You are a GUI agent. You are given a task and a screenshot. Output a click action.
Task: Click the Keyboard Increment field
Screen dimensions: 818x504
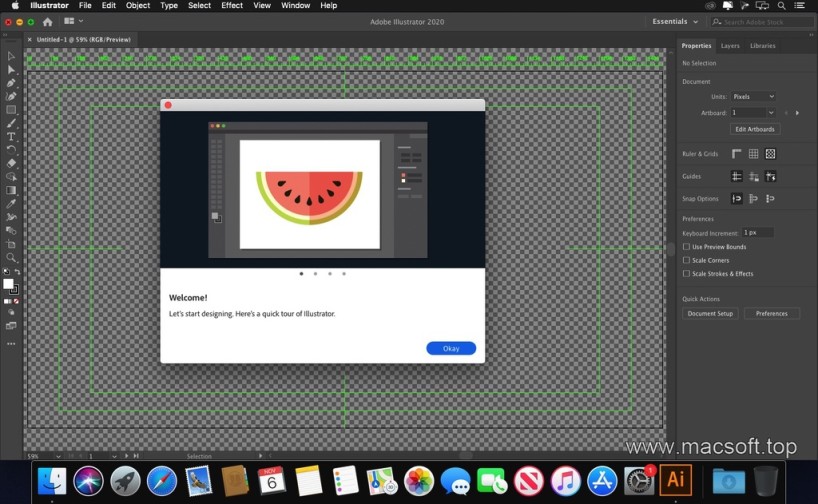pyautogui.click(x=757, y=232)
